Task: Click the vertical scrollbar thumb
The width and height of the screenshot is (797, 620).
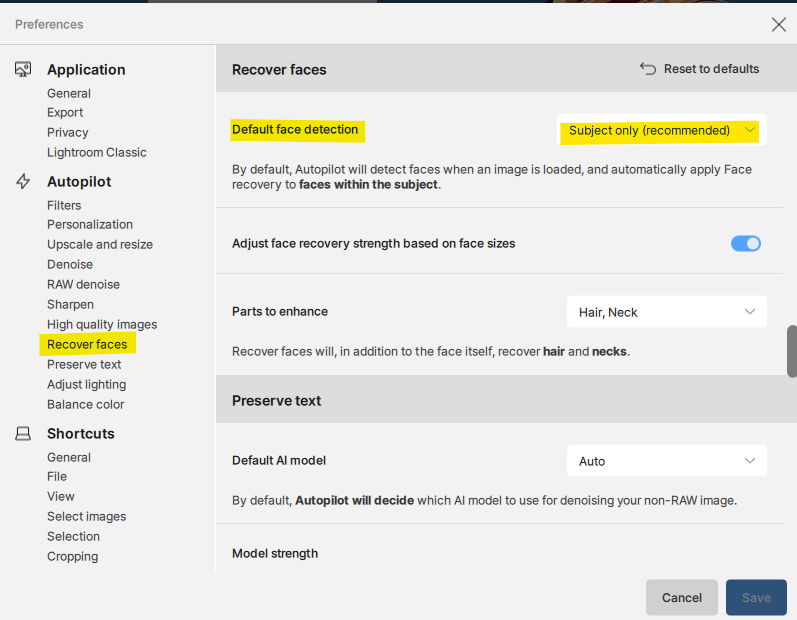Action: coord(791,350)
